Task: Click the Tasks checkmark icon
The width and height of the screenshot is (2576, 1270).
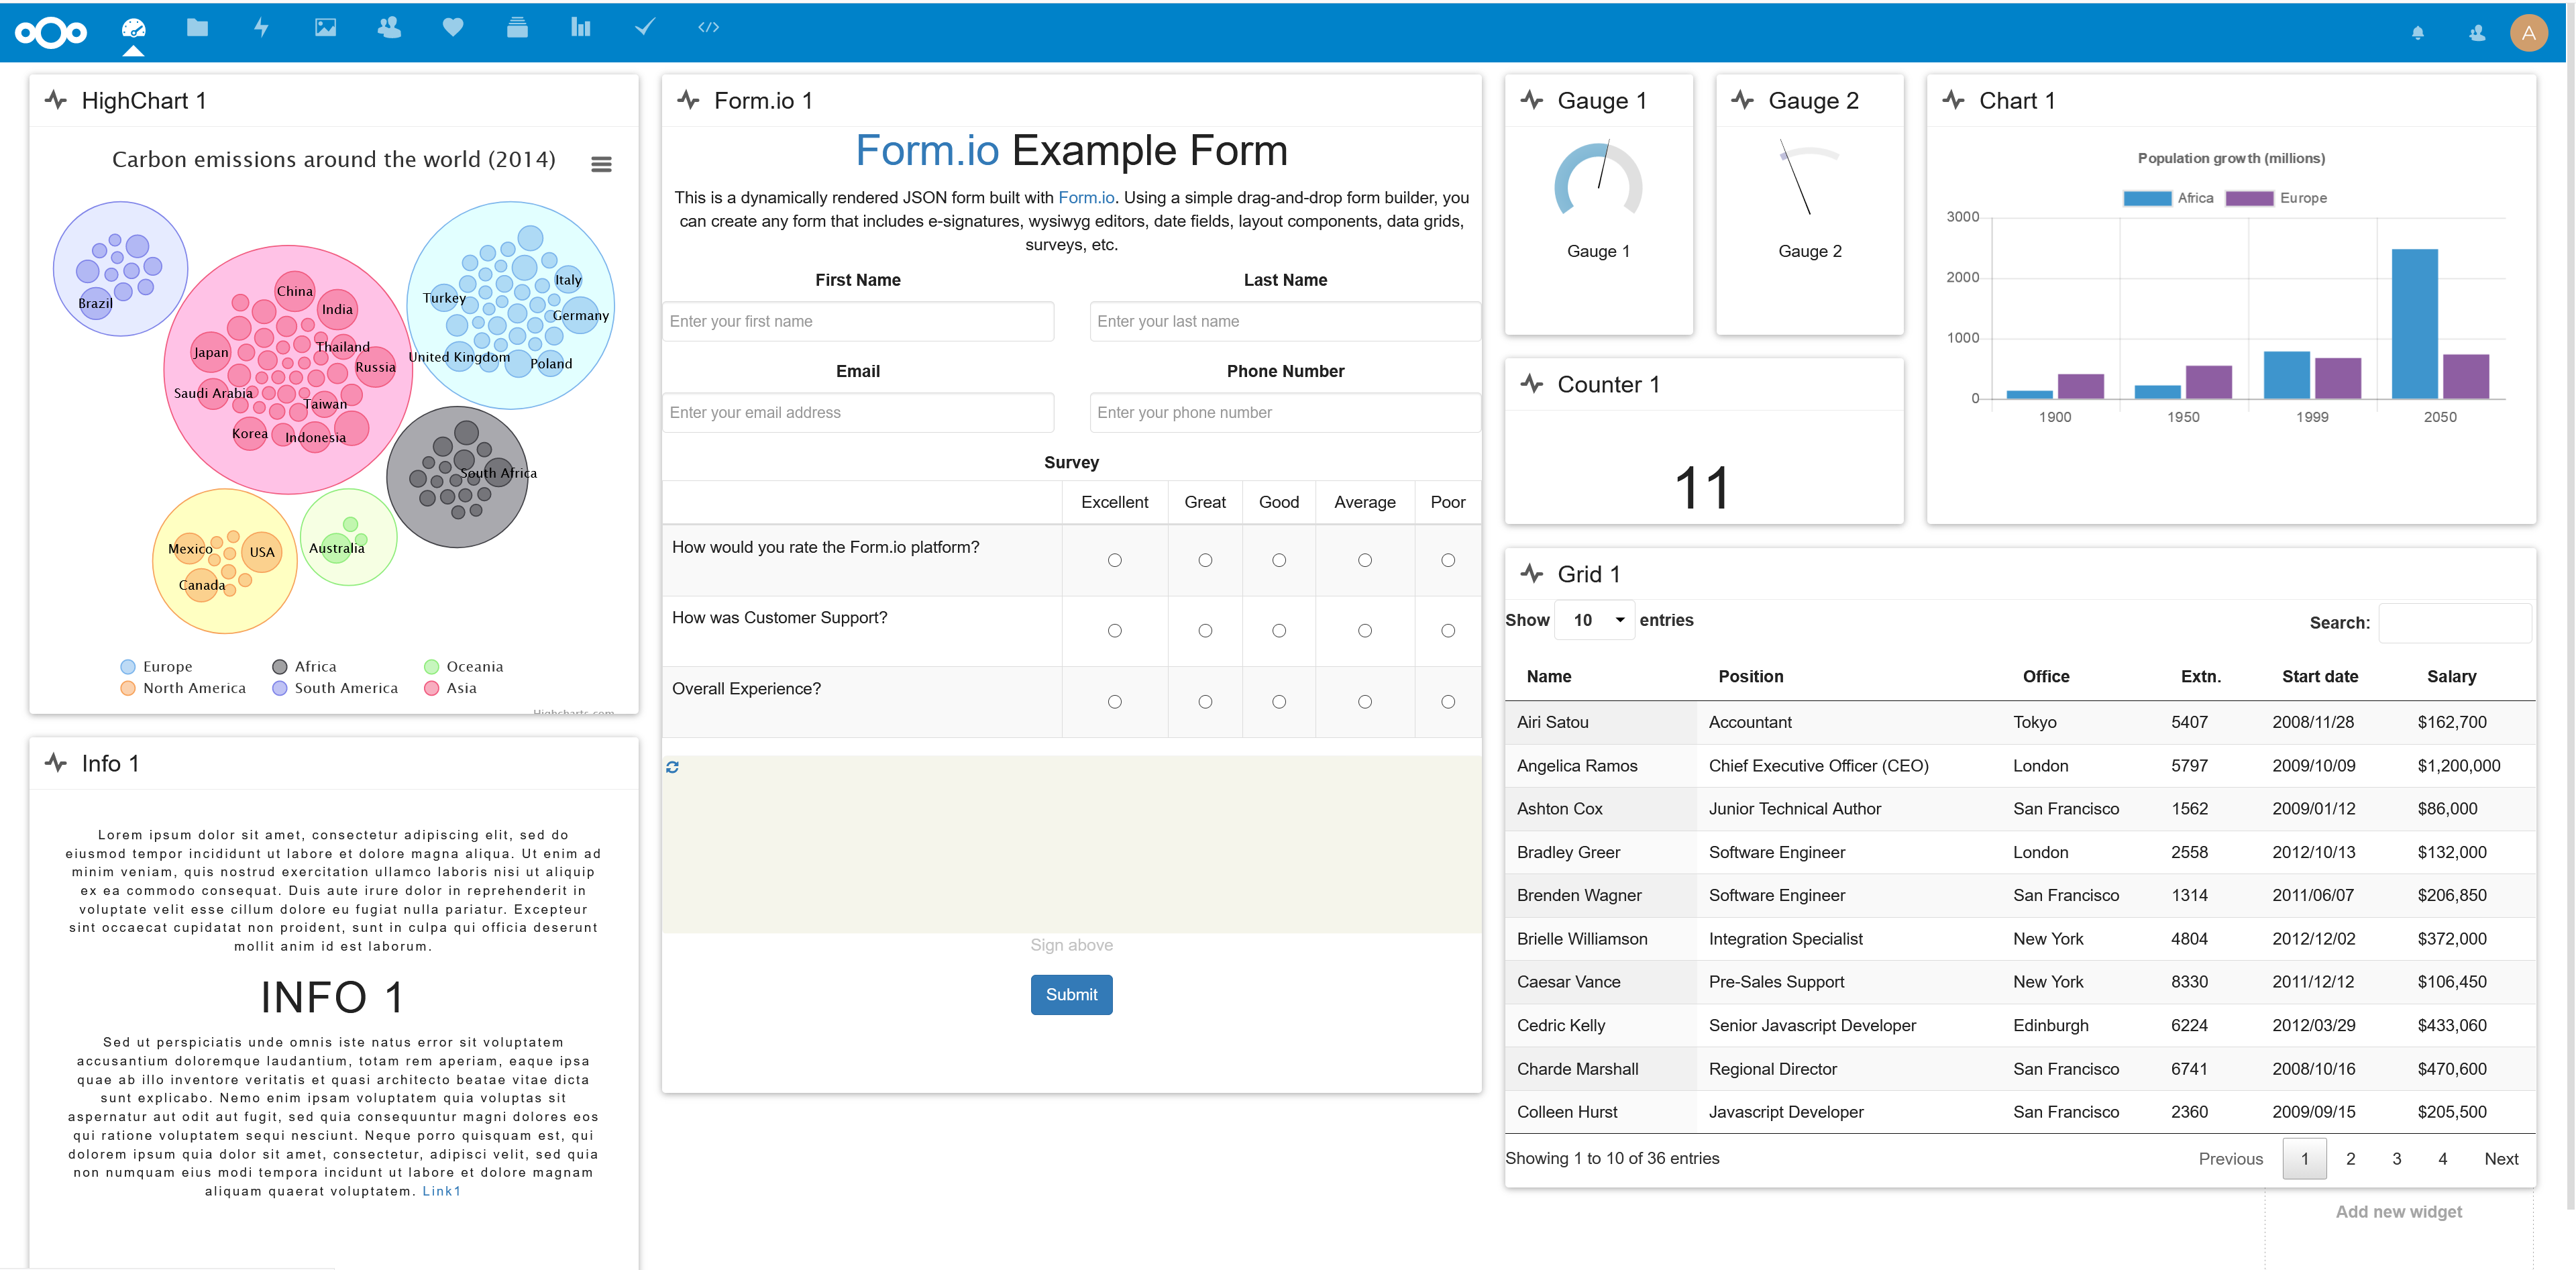Action: click(x=645, y=30)
